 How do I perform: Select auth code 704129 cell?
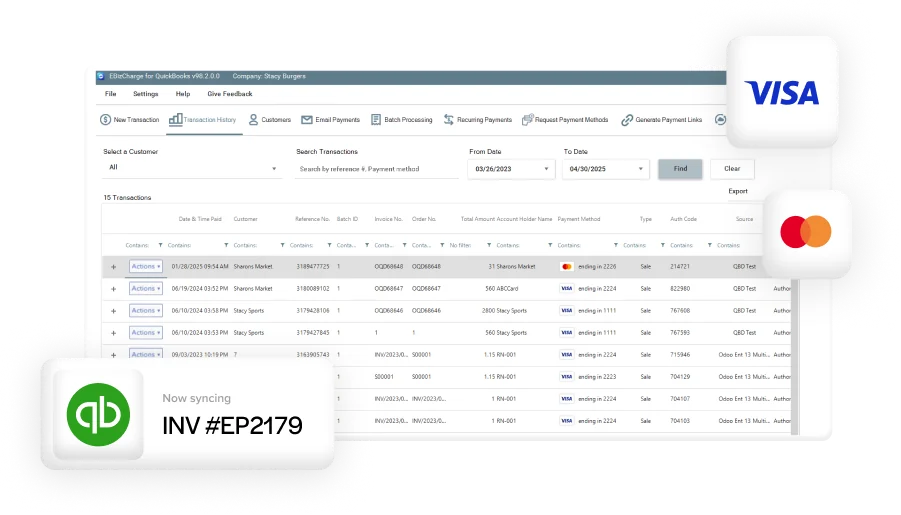pos(680,376)
